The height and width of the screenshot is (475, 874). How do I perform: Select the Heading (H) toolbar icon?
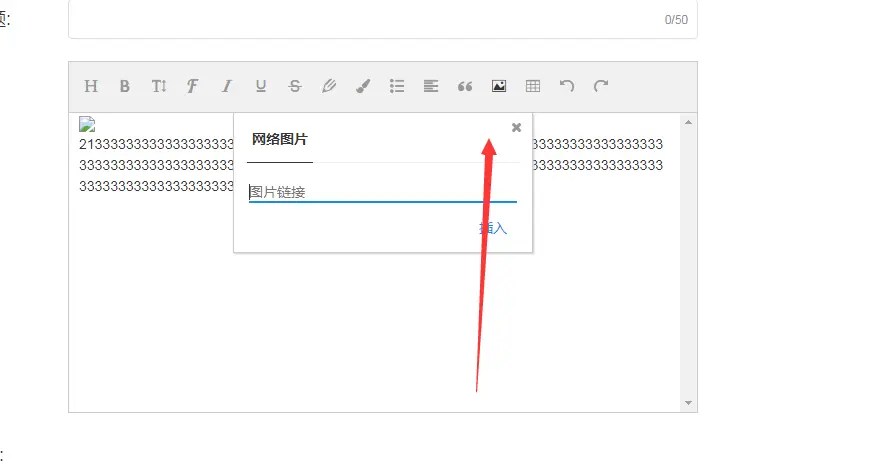point(91,86)
